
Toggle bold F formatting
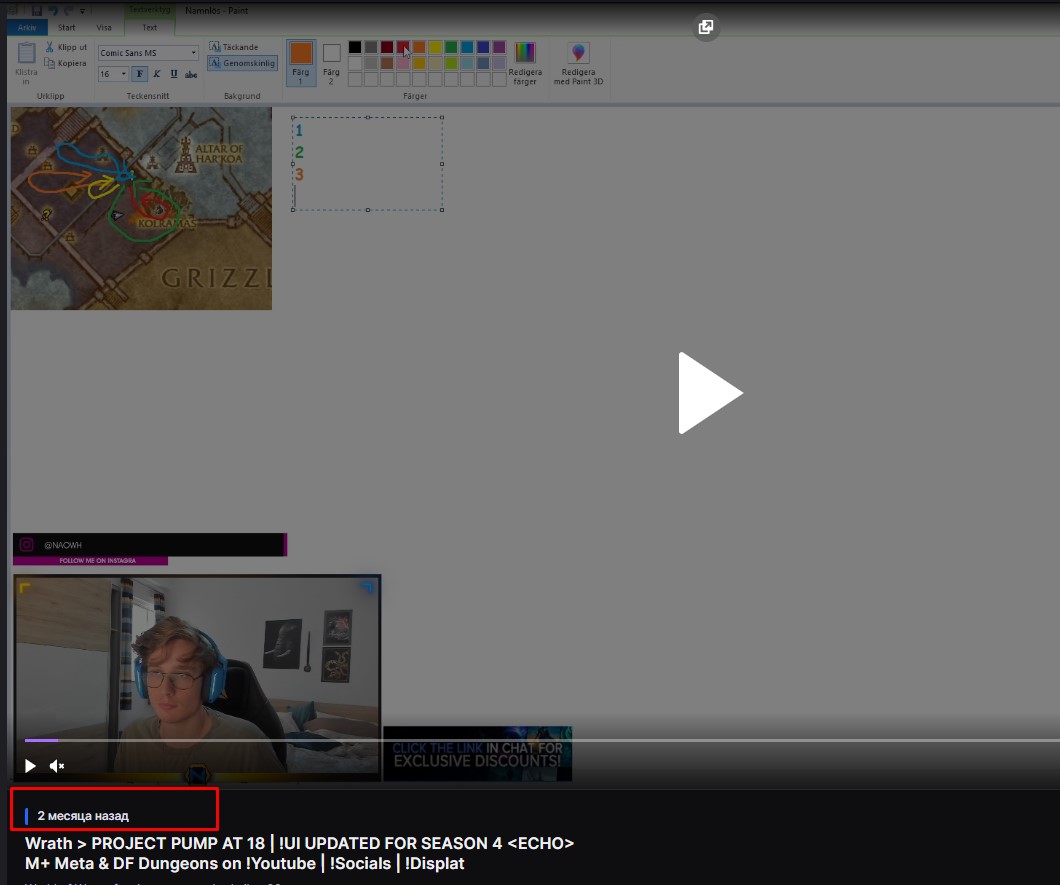(x=139, y=74)
